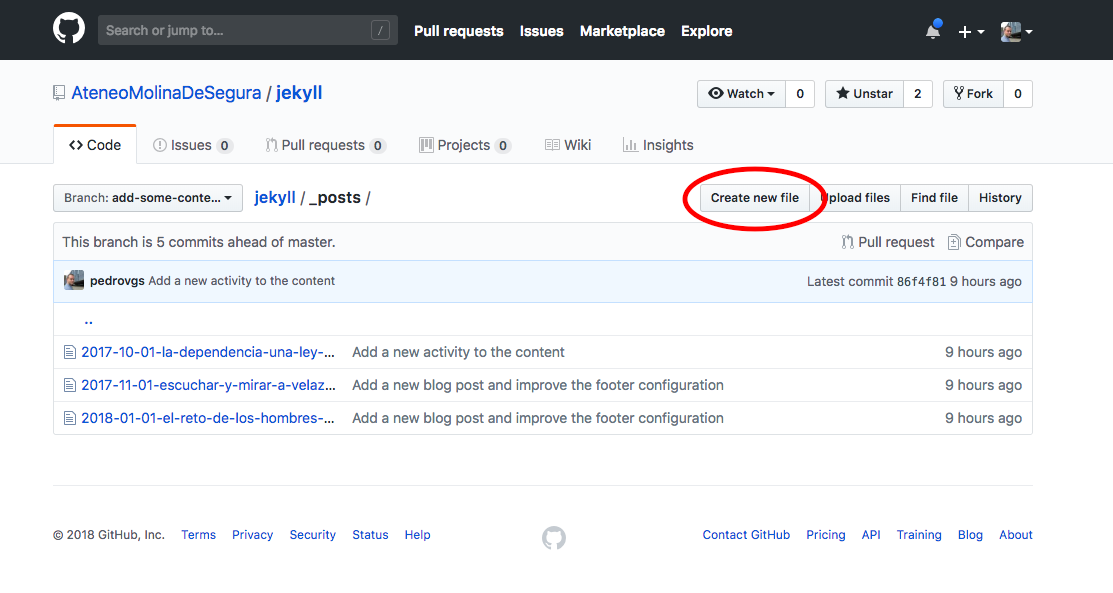1113x593 pixels.
Task: Open Explore in top navigation
Action: [706, 31]
